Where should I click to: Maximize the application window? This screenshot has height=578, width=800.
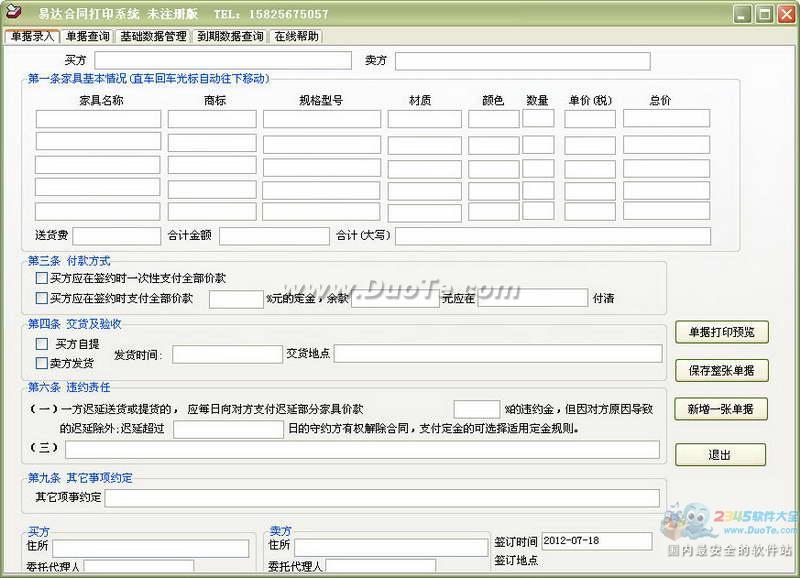pos(764,14)
